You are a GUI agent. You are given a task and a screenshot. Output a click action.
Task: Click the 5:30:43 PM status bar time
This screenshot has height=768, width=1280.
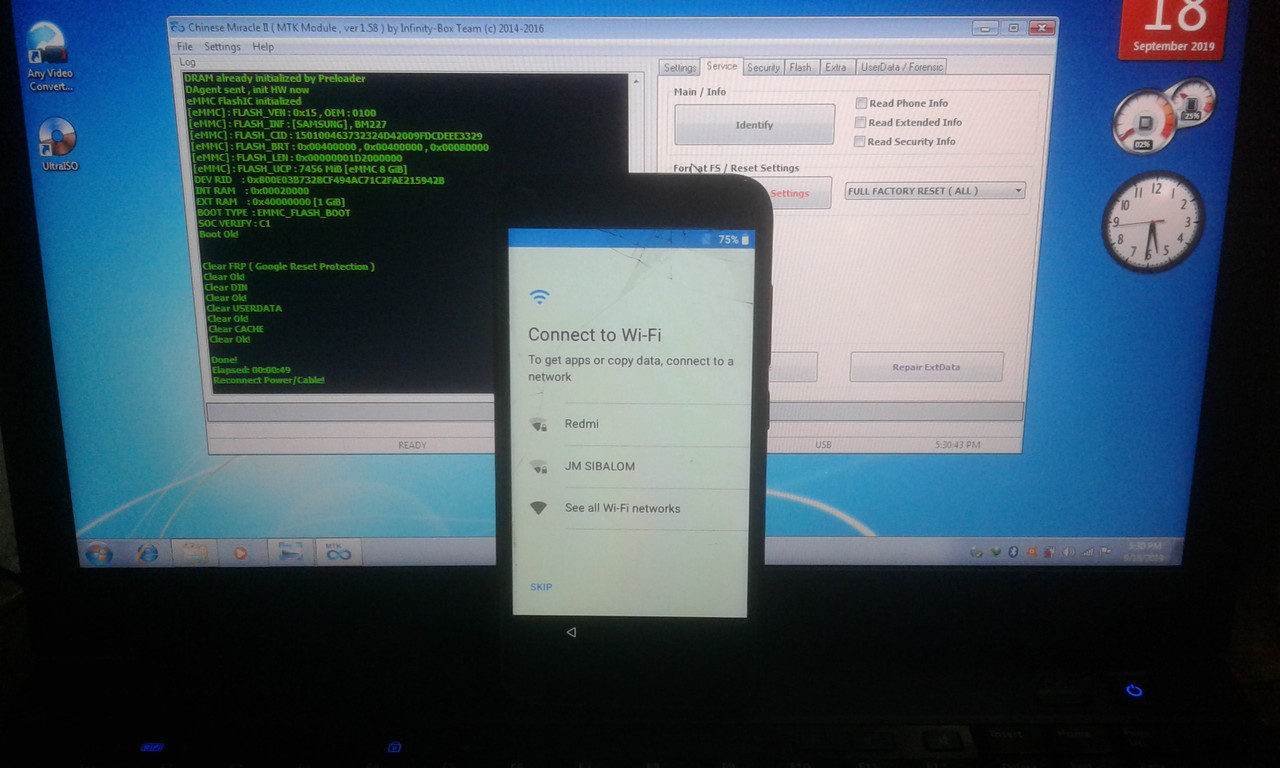tap(957, 444)
